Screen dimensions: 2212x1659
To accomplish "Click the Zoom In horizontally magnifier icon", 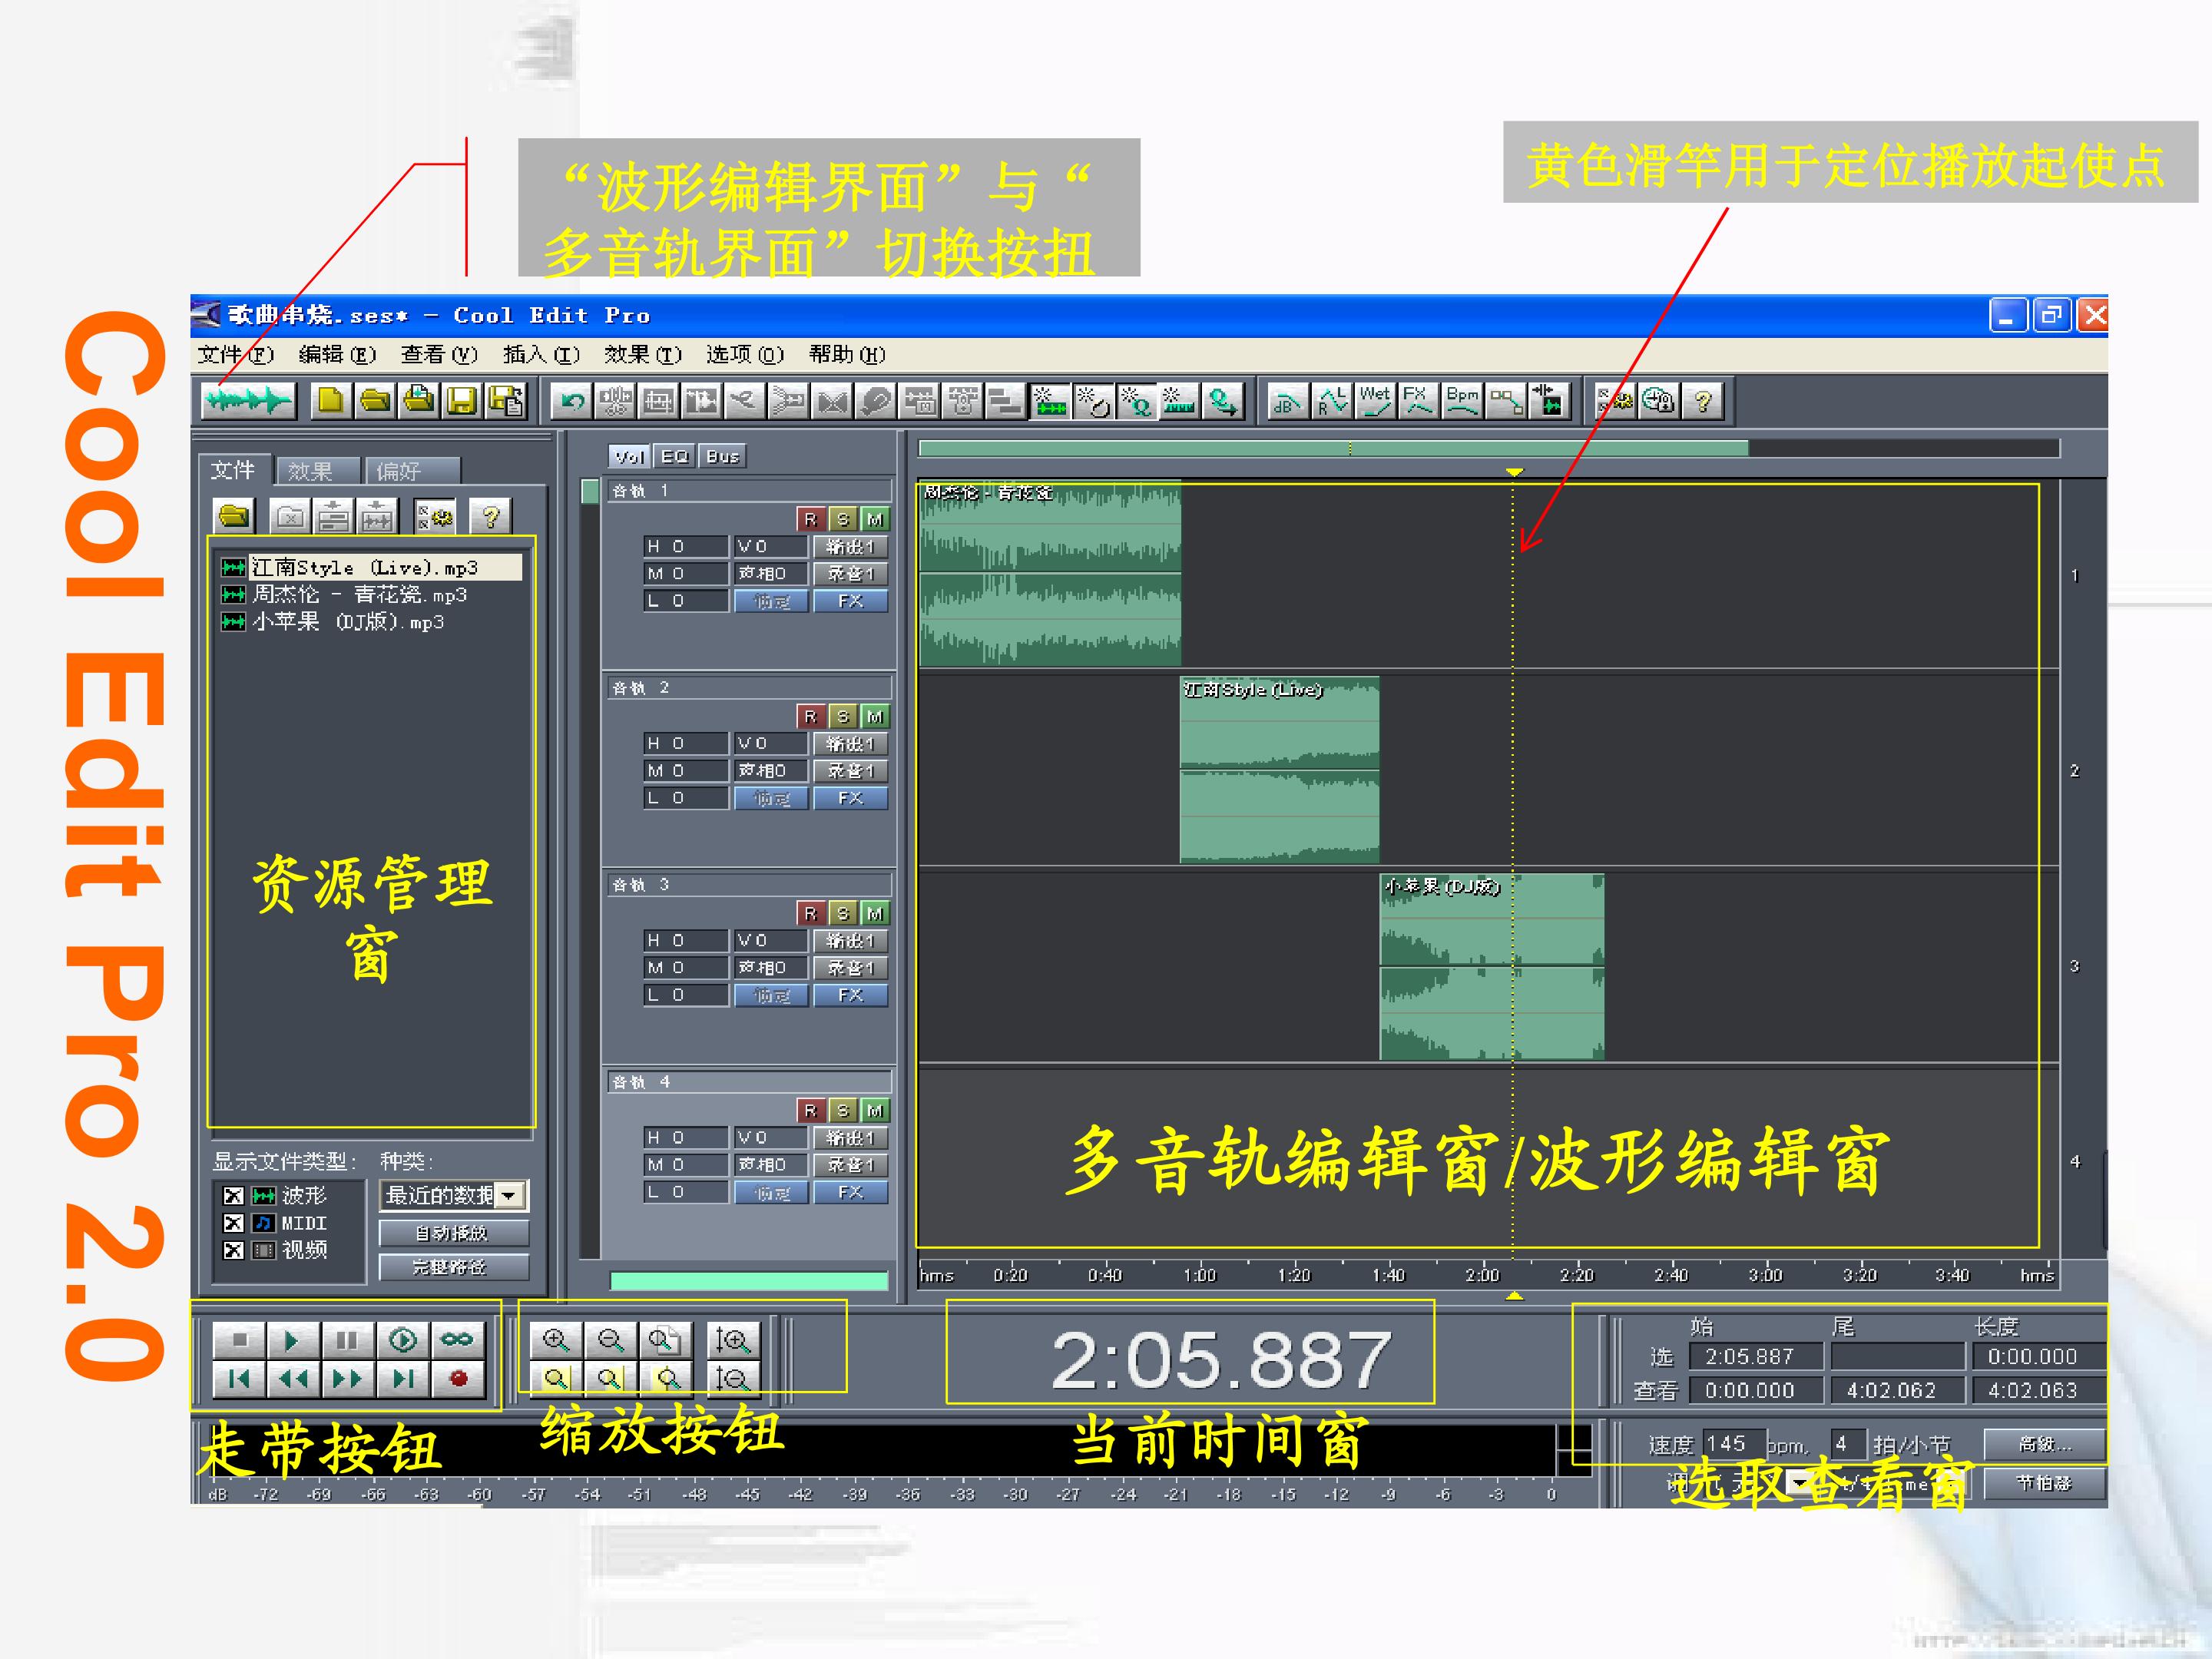I will 556,1339.
